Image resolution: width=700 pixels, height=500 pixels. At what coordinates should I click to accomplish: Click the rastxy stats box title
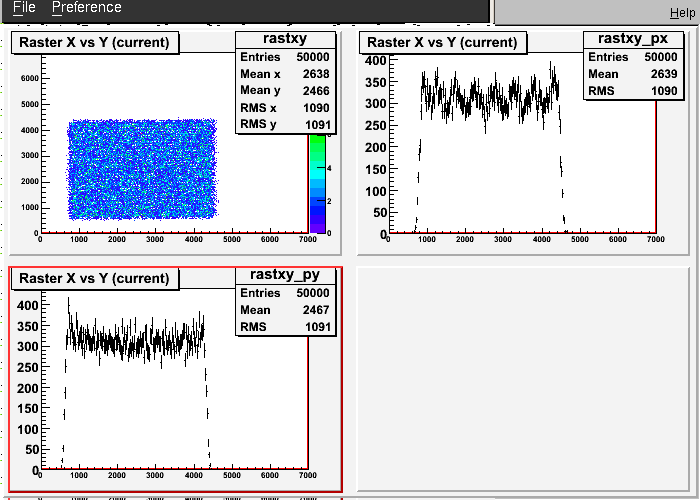[285, 38]
